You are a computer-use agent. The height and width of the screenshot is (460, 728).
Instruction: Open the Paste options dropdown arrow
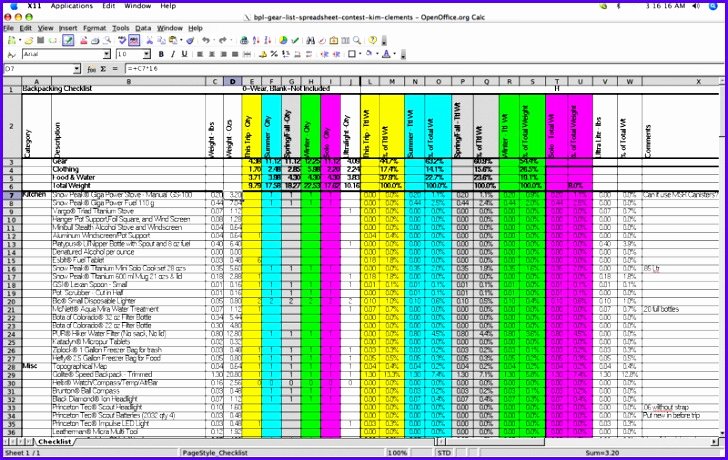pos(181,40)
